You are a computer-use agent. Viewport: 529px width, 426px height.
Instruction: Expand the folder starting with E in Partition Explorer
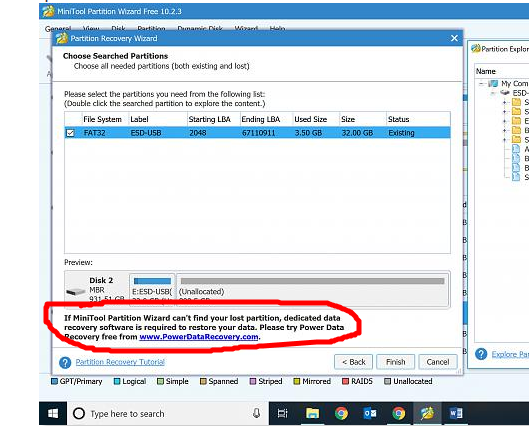(504, 121)
